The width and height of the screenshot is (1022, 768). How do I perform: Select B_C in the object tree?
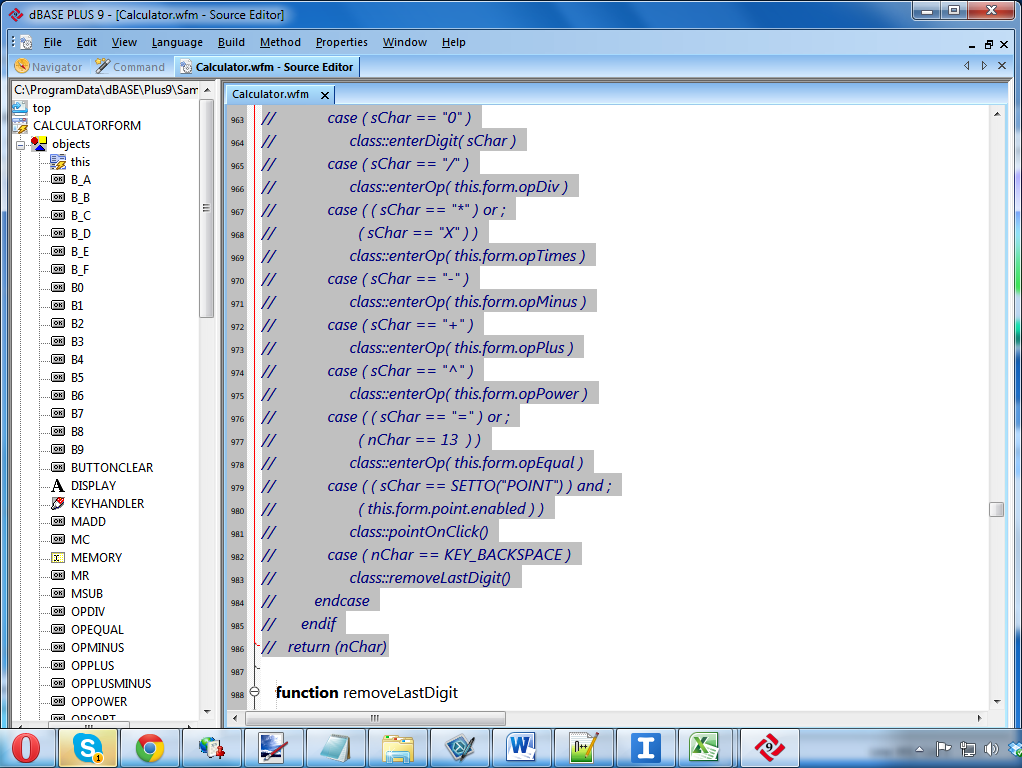click(x=81, y=216)
